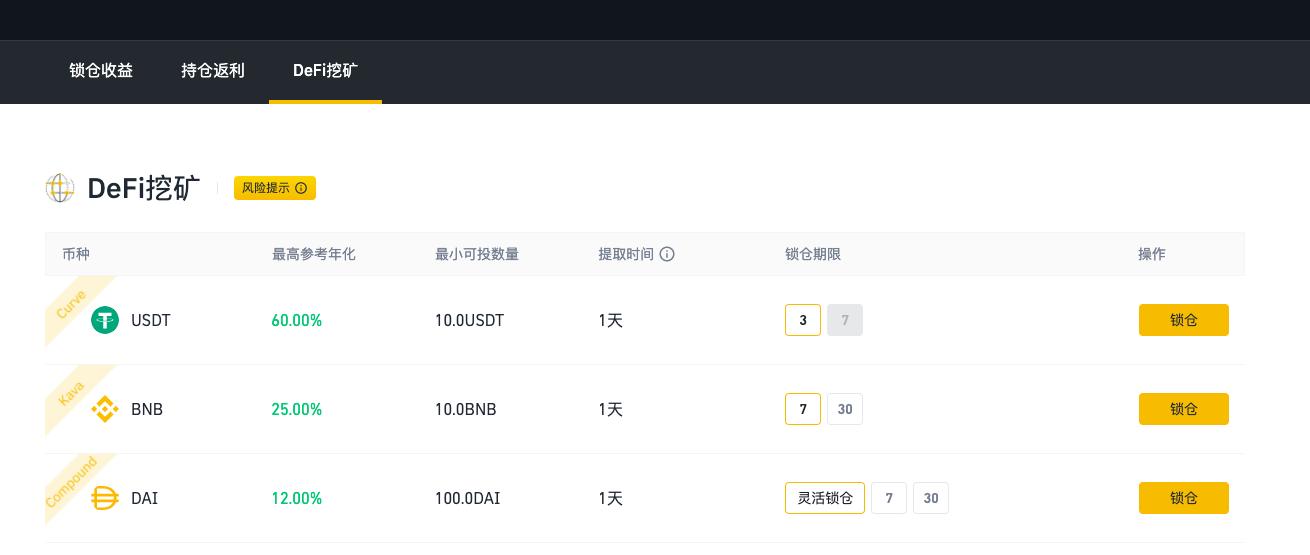The image size is (1310, 555).
Task: Click the BNB coin icon
Action: (x=105, y=409)
